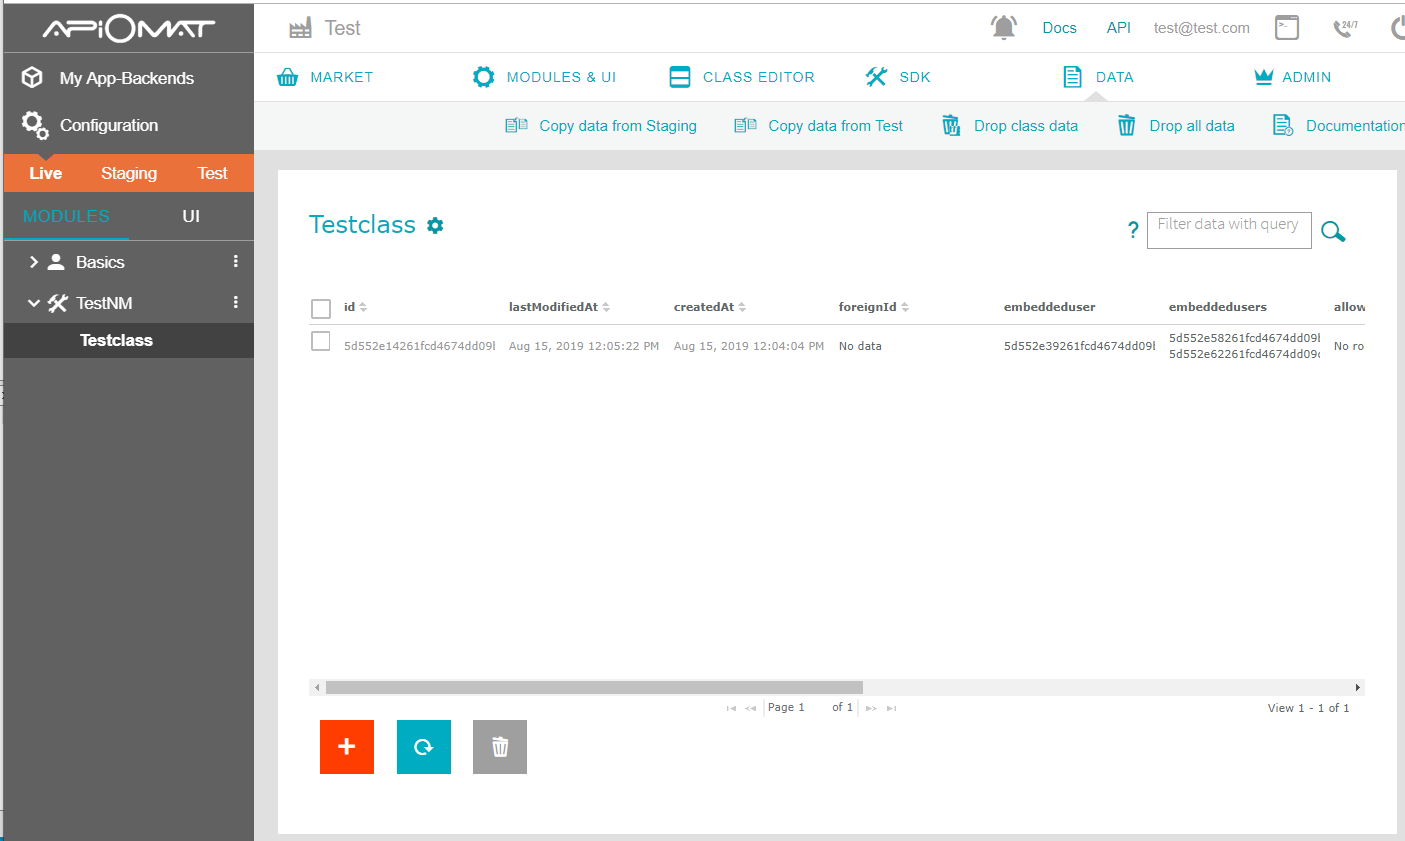Click the red add record plus button

(x=347, y=747)
